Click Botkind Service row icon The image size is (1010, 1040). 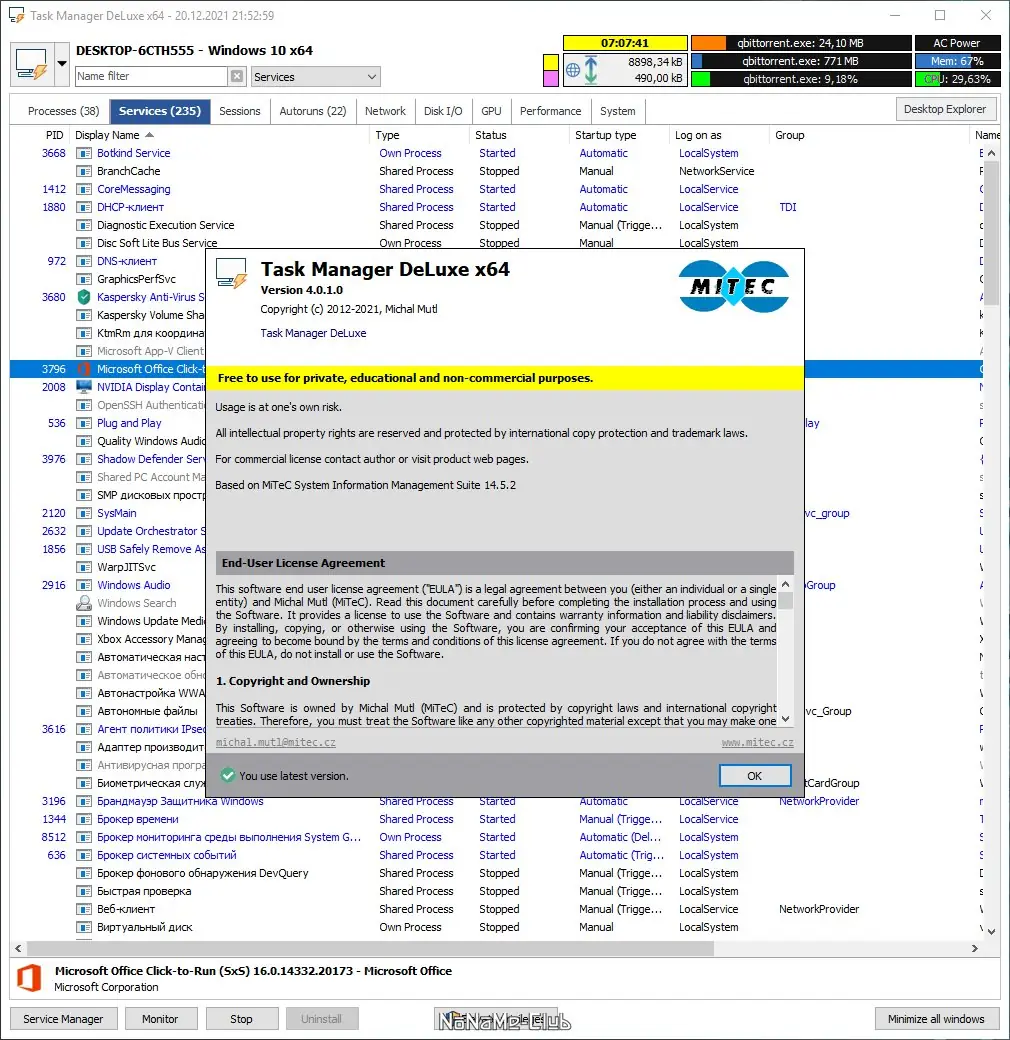[84, 153]
